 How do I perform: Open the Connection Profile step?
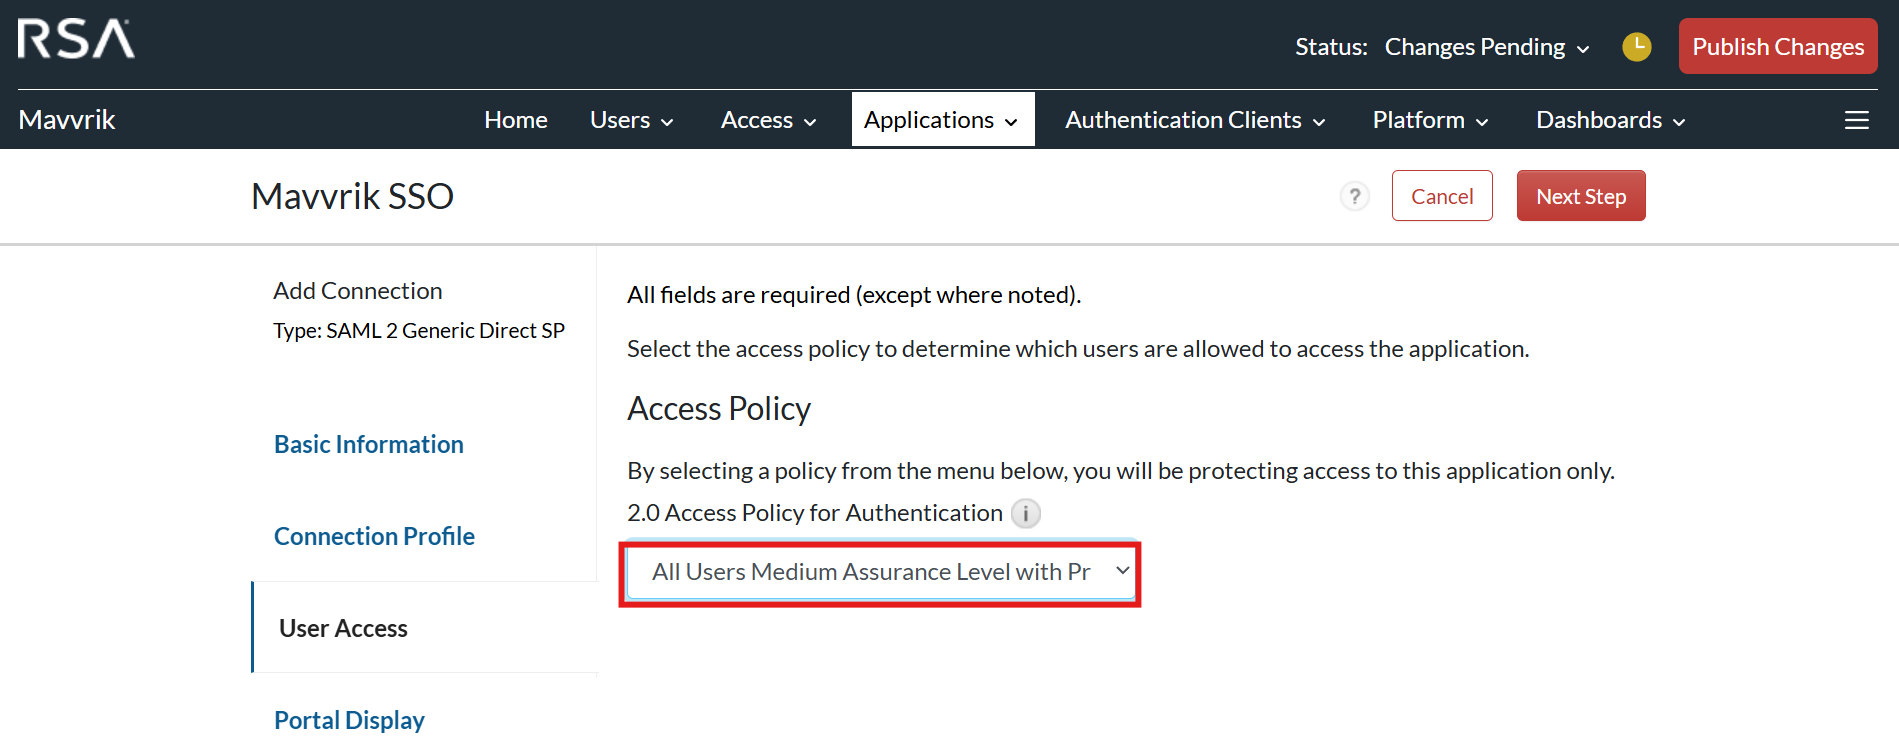click(x=374, y=536)
